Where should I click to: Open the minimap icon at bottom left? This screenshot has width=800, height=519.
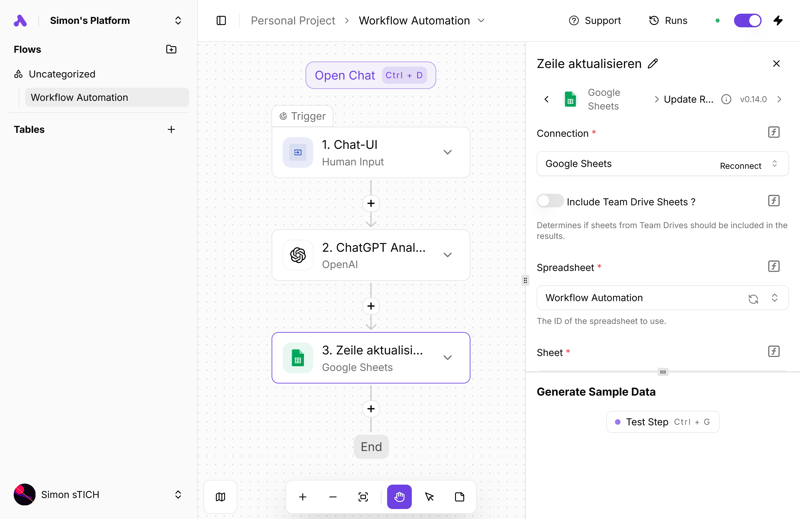(221, 497)
